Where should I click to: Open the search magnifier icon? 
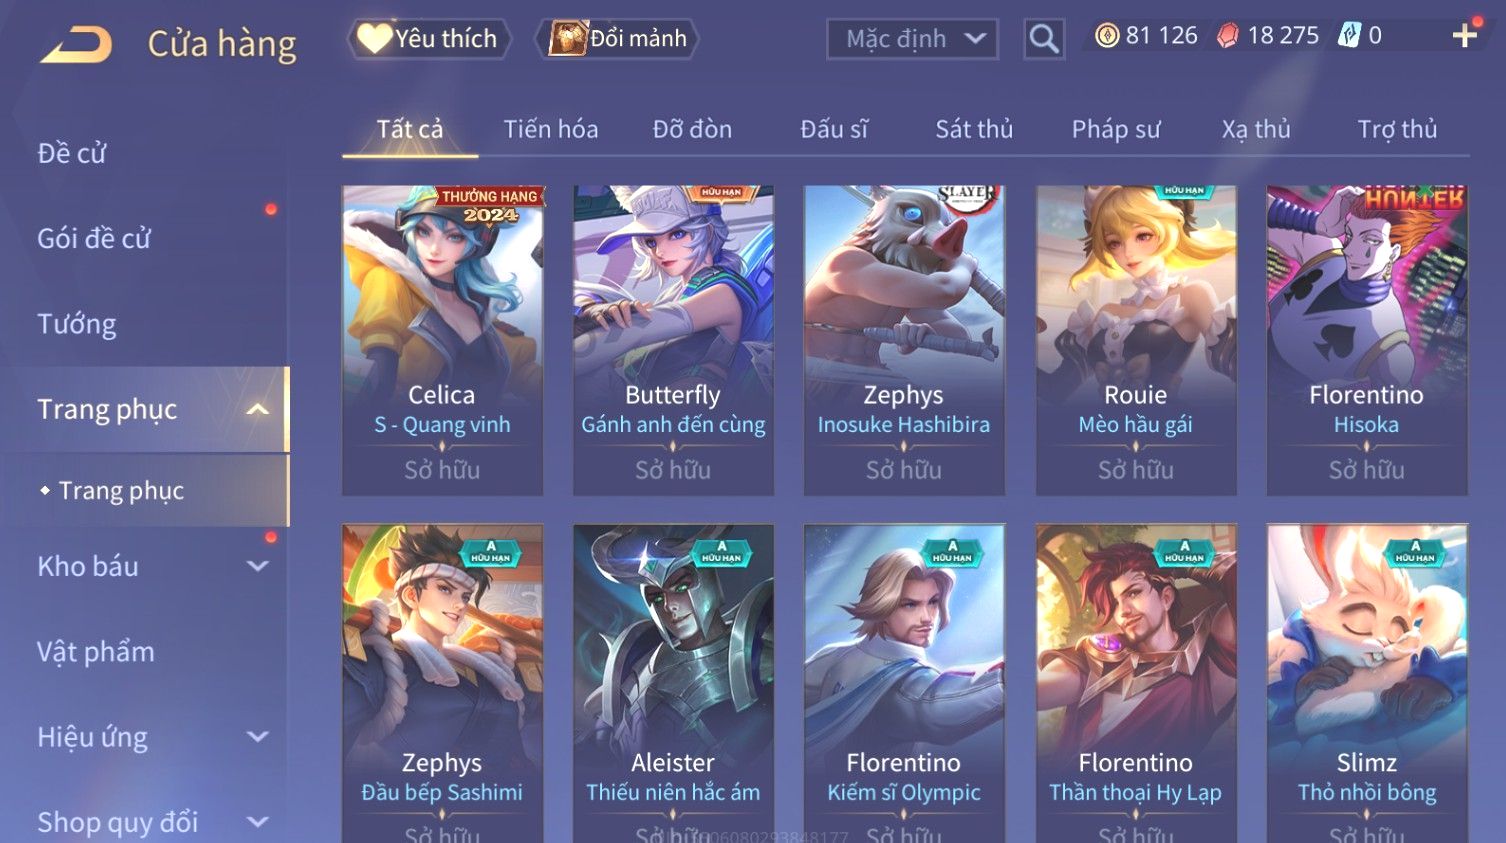click(x=1043, y=39)
